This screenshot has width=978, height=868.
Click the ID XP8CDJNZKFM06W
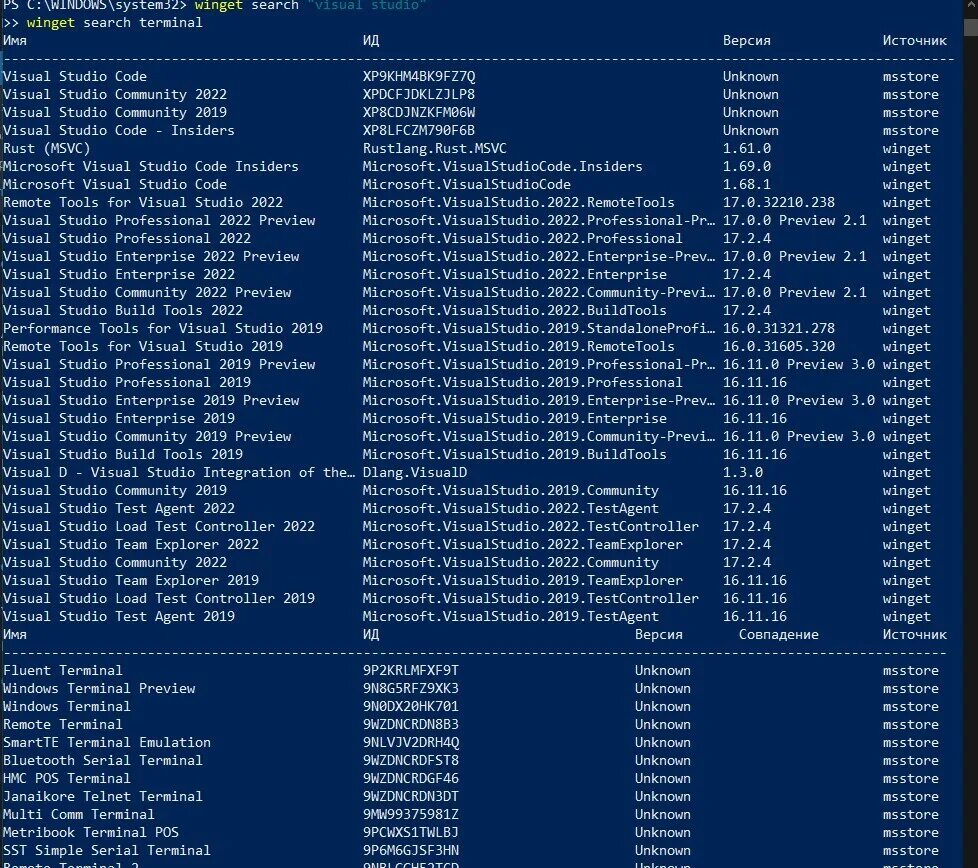(x=419, y=113)
